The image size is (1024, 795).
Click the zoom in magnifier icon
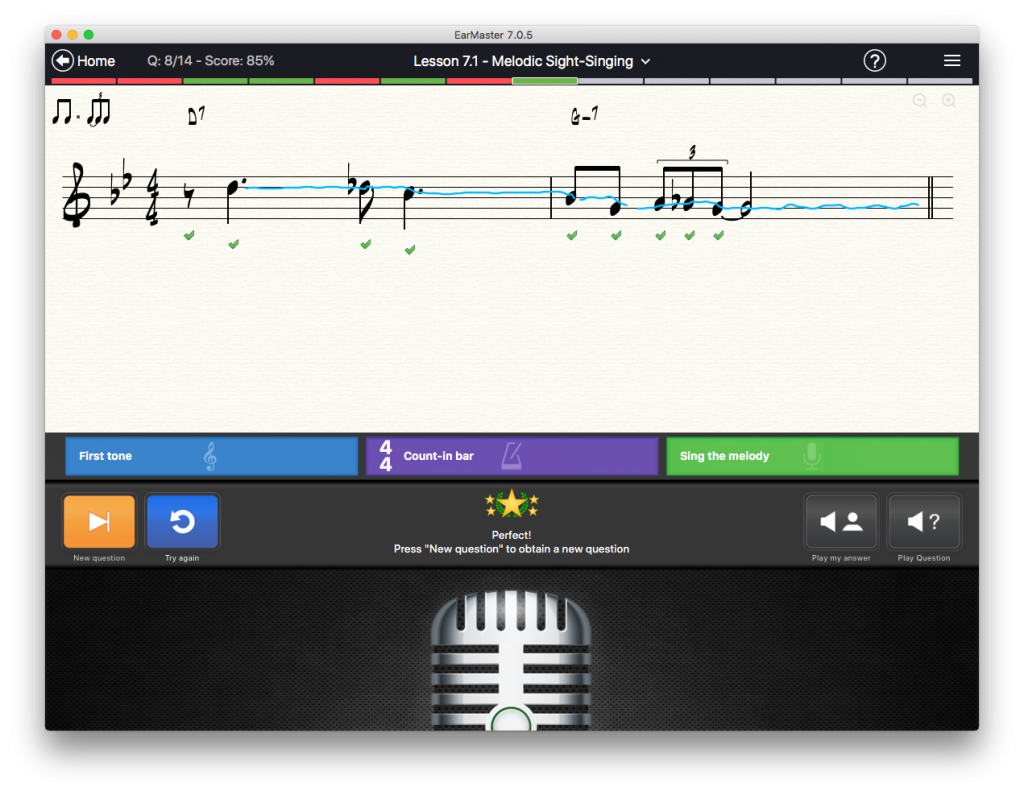(948, 100)
